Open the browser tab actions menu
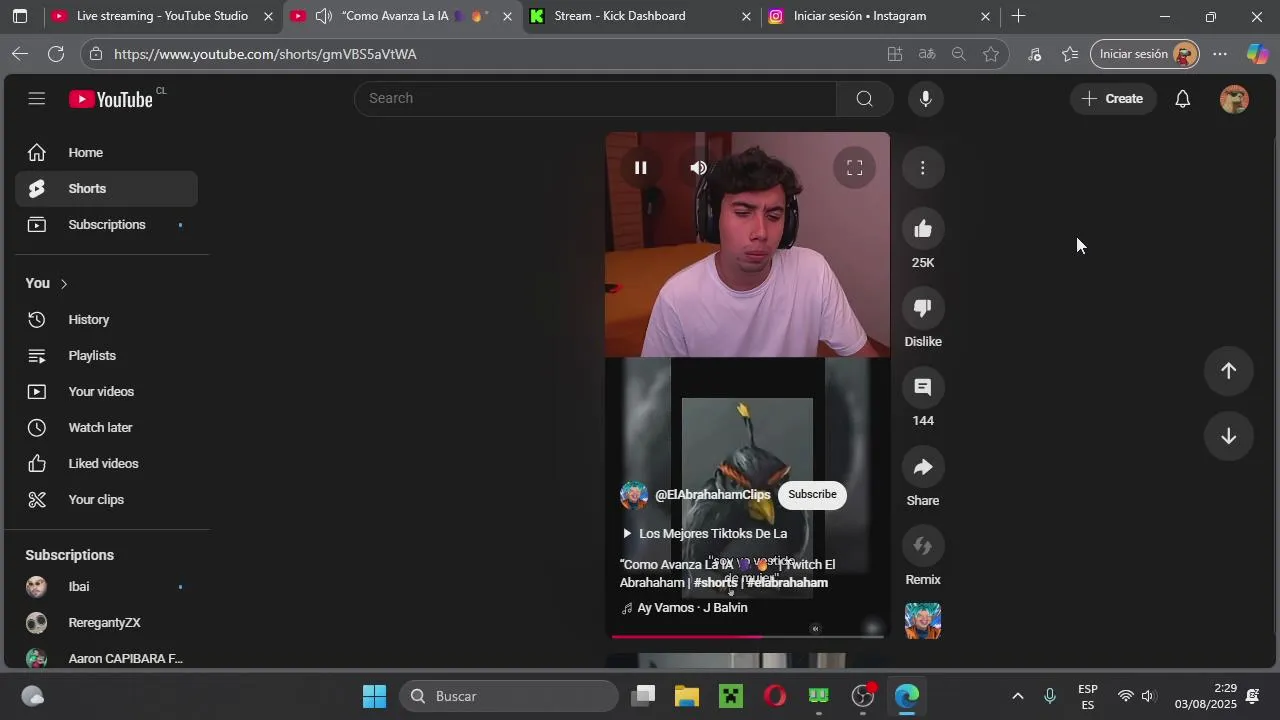This screenshot has height=720, width=1280. click(x=20, y=16)
